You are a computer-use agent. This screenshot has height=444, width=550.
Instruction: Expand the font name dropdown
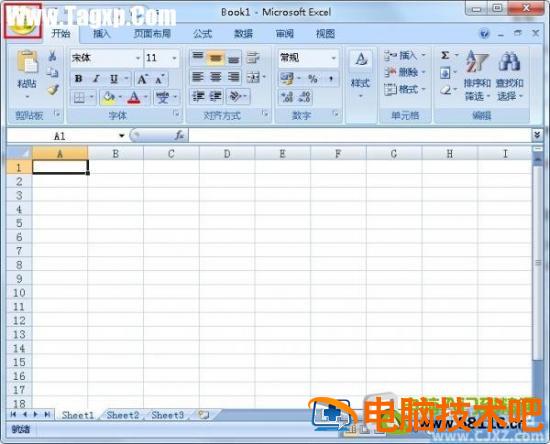click(138, 58)
